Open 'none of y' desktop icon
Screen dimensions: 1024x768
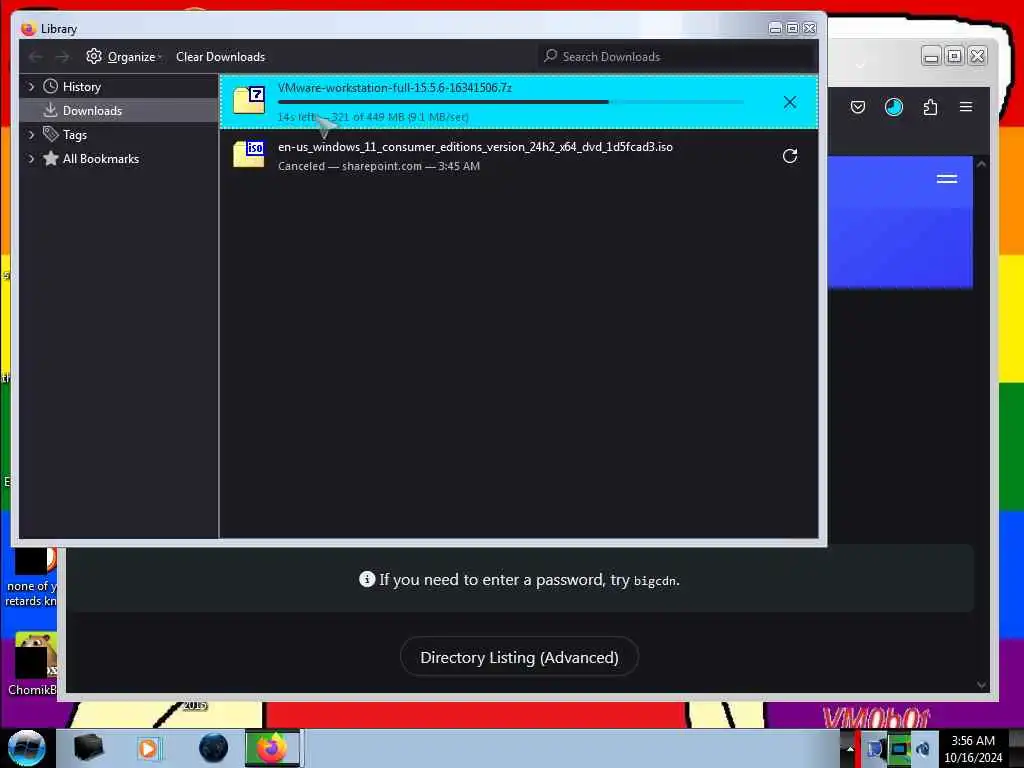point(31,578)
